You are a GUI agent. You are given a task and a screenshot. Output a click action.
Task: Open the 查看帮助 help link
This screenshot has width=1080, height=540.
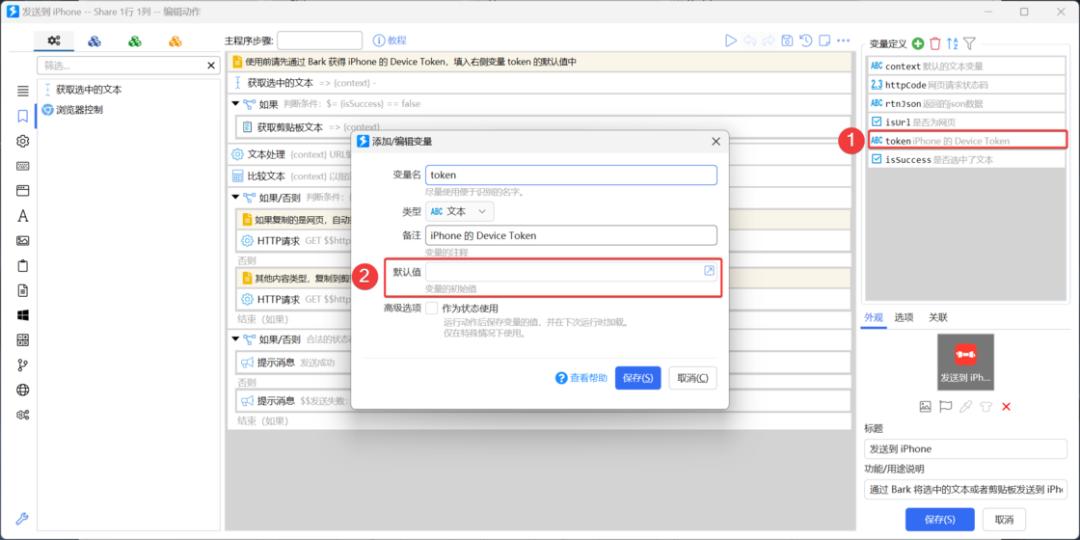(x=581, y=378)
